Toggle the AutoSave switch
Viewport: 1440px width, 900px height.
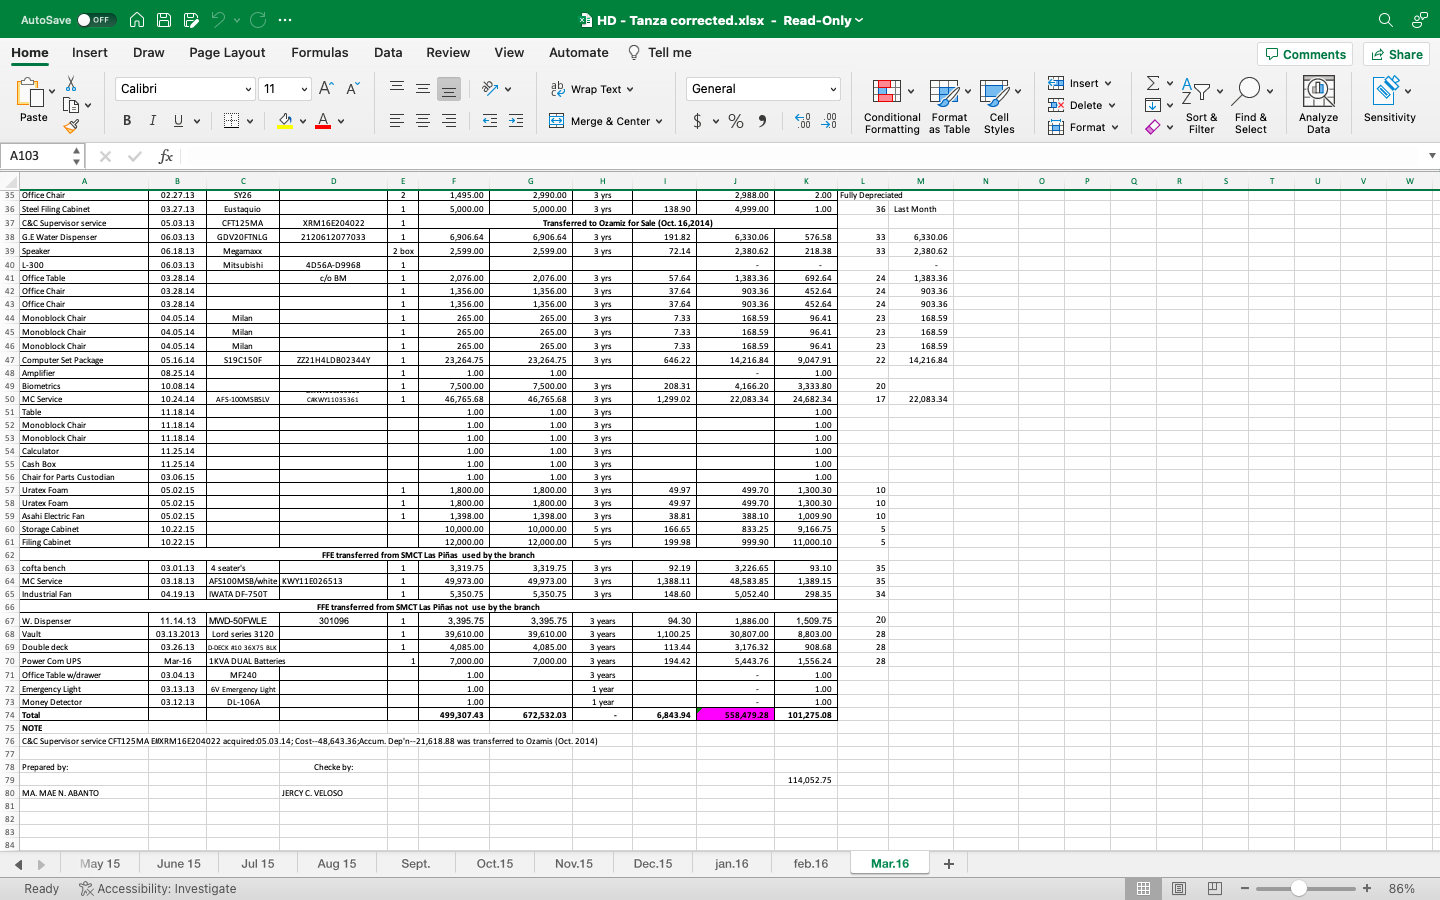pyautogui.click(x=97, y=20)
